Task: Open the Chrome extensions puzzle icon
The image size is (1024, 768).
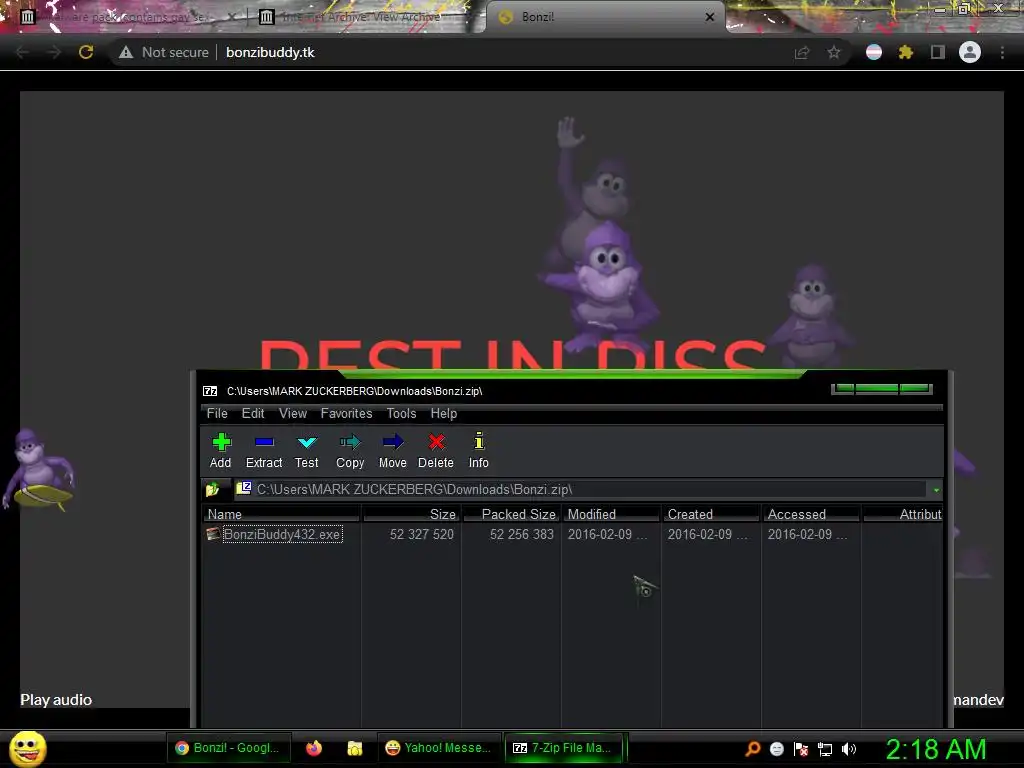Action: point(906,52)
